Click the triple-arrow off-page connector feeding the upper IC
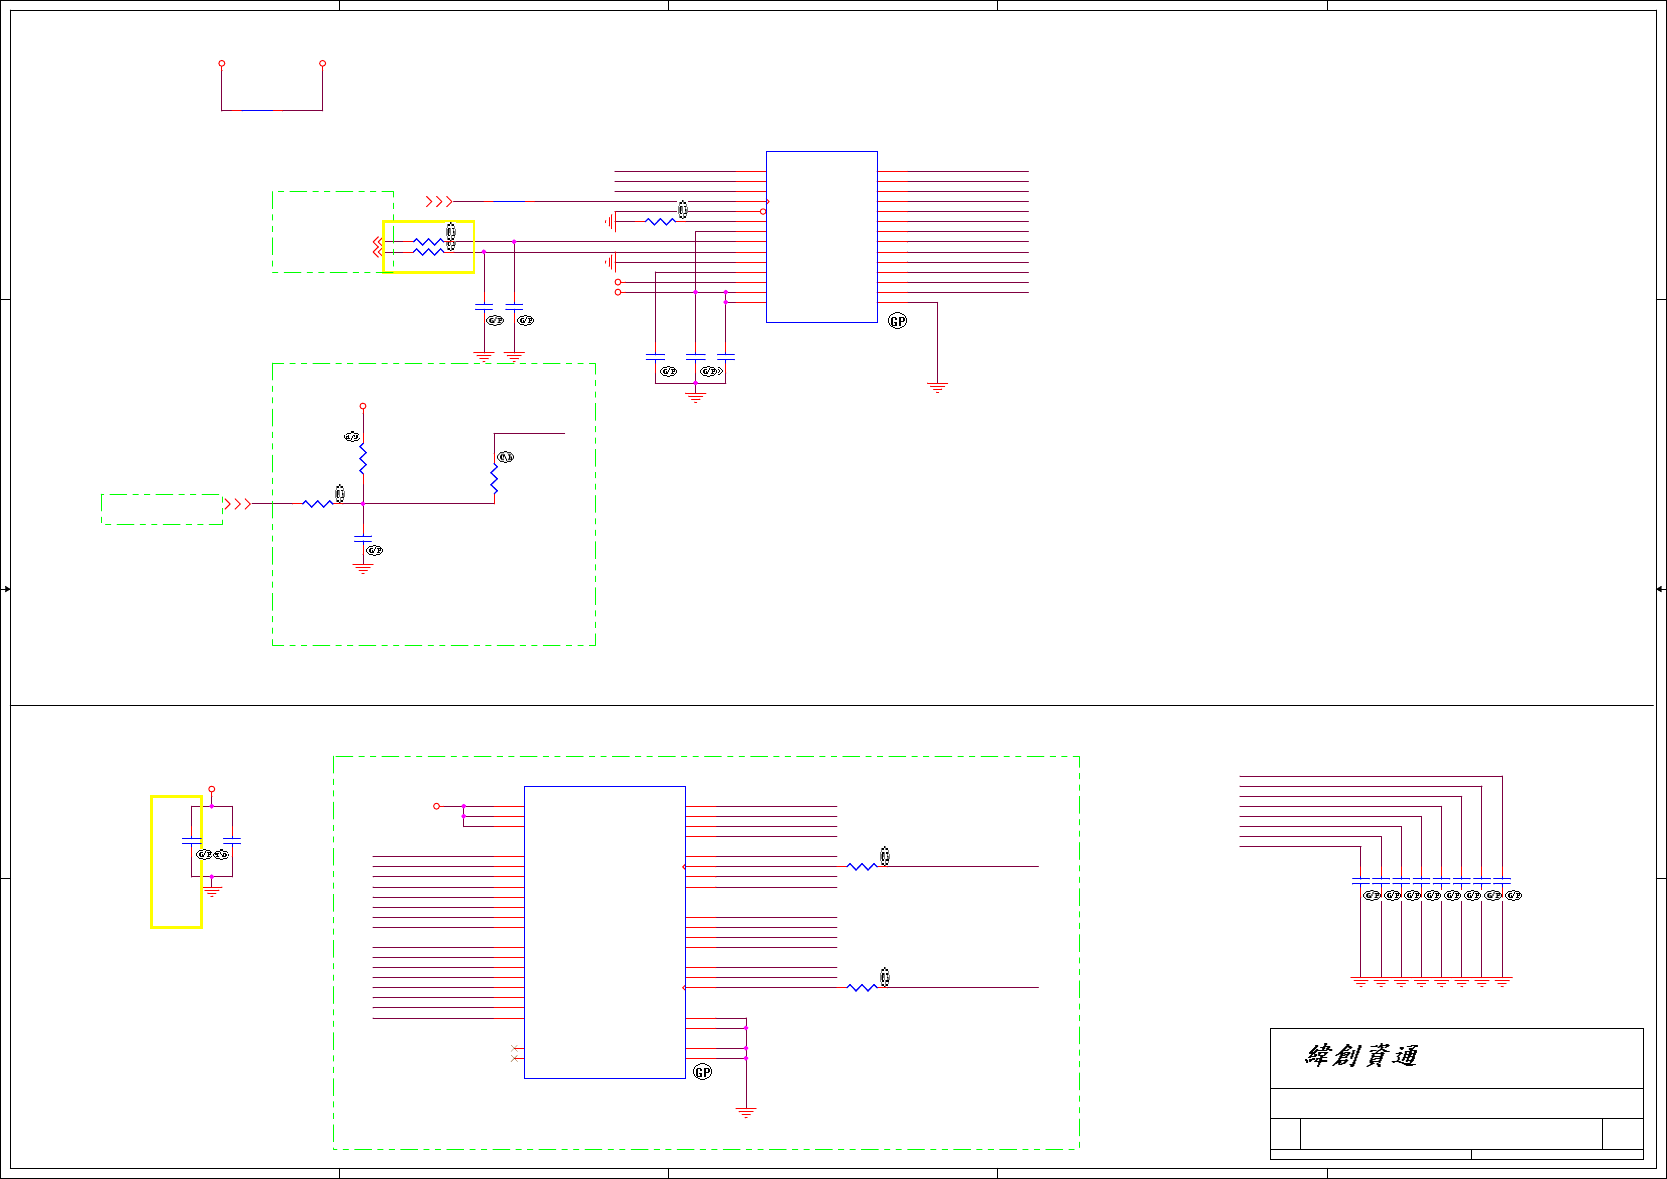Screen dimensions: 1667x1179 [x=438, y=202]
